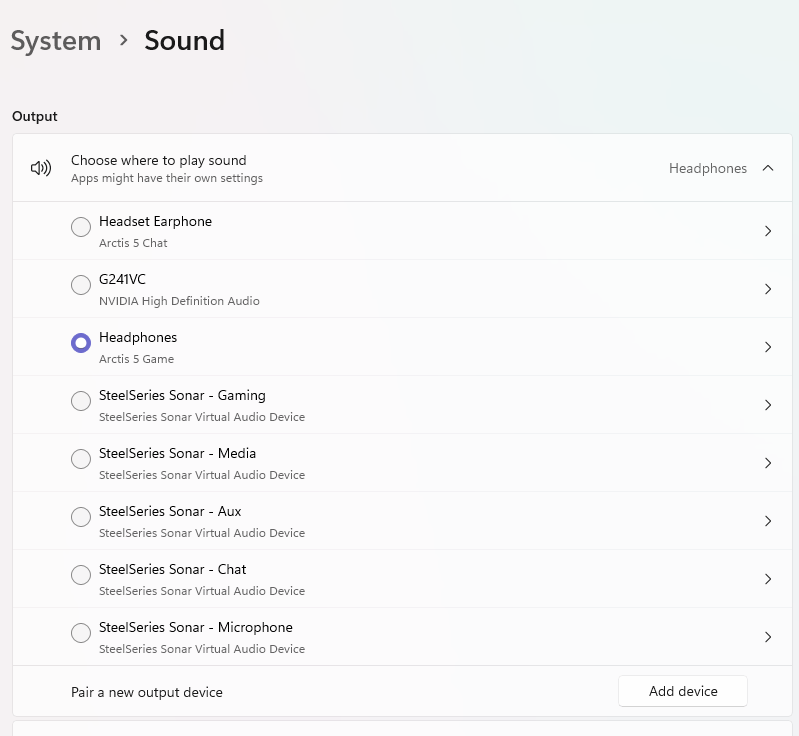Screen dimensions: 799x736
Task: Select G241VC as the output device
Action: click(81, 286)
